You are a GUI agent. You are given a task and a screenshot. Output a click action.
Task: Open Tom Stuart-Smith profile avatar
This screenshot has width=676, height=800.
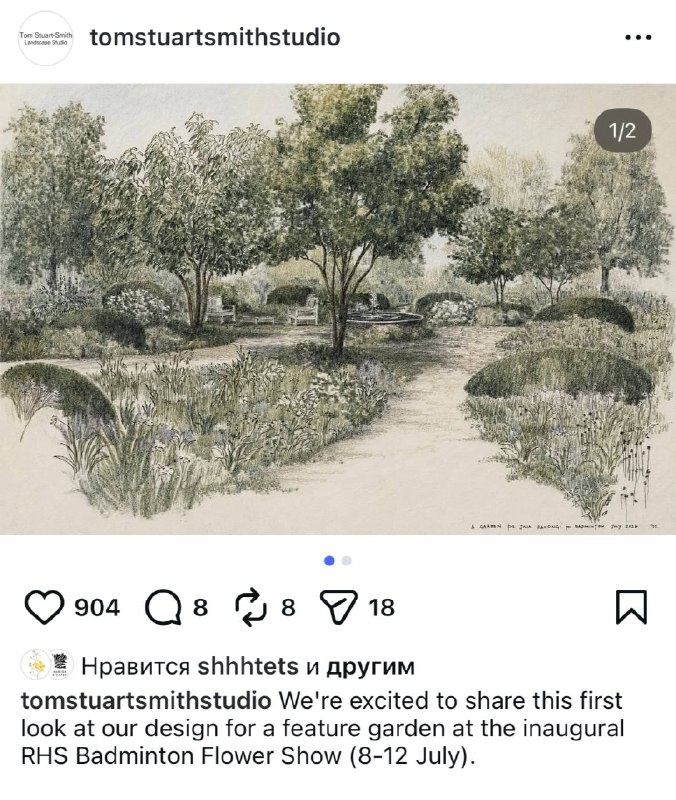click(x=46, y=38)
